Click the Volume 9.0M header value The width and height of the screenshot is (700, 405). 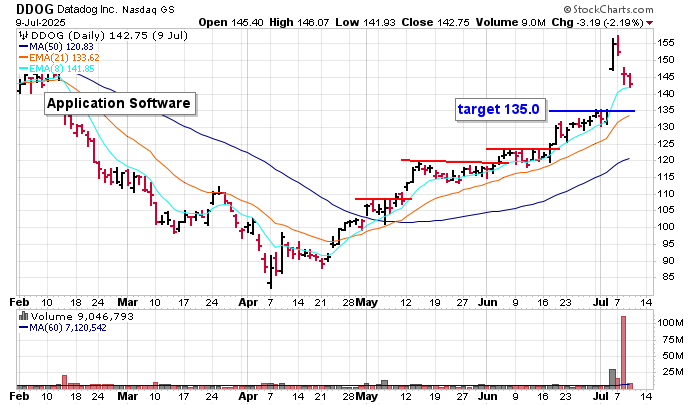[x=510, y=22]
